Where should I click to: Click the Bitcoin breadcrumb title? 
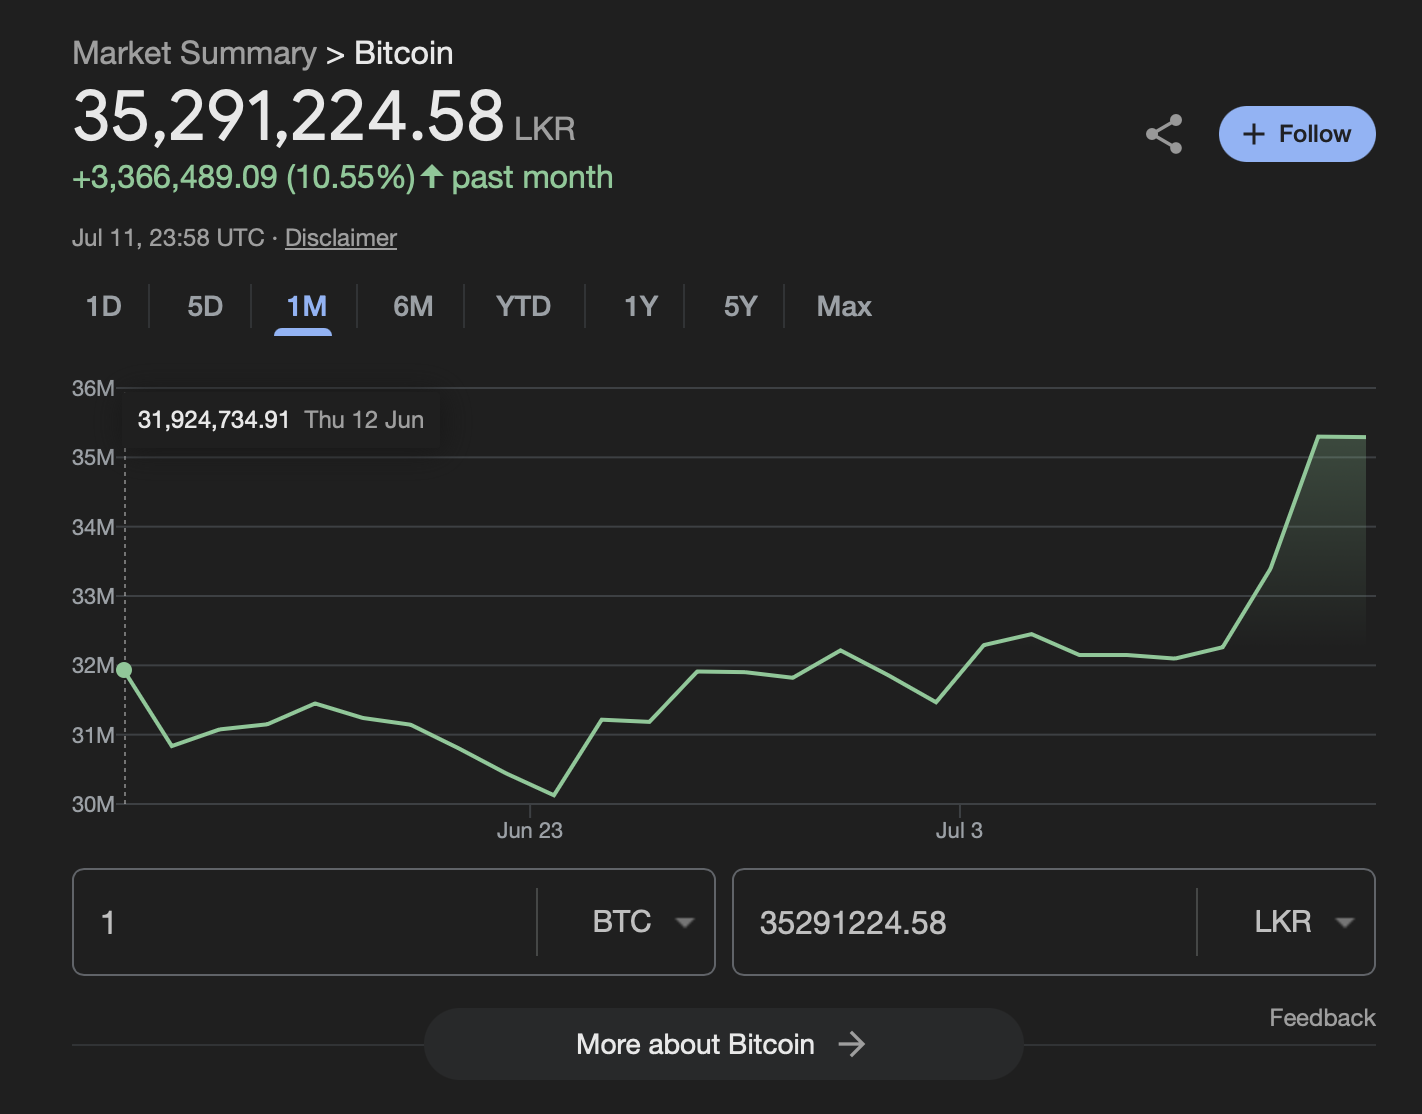[x=404, y=53]
